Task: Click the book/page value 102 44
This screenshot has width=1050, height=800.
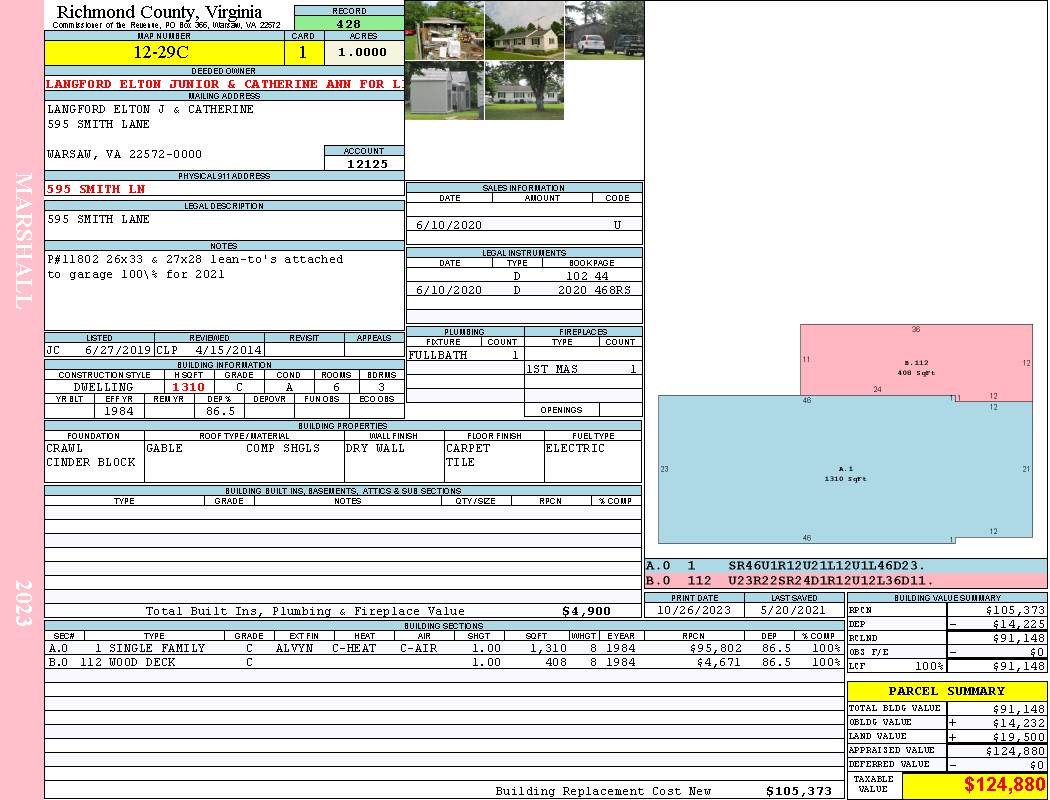Action: click(x=587, y=276)
